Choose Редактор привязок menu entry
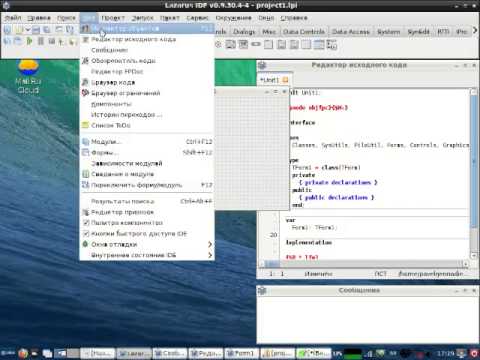 (x=147, y=212)
